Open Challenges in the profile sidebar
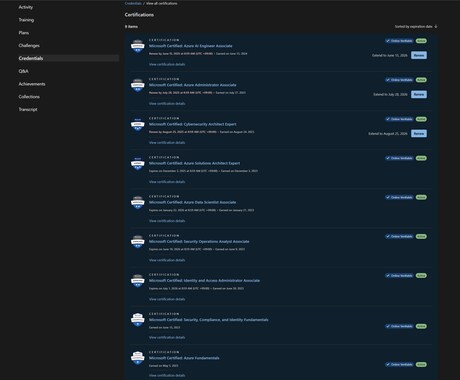This screenshot has width=460, height=380. click(x=29, y=46)
